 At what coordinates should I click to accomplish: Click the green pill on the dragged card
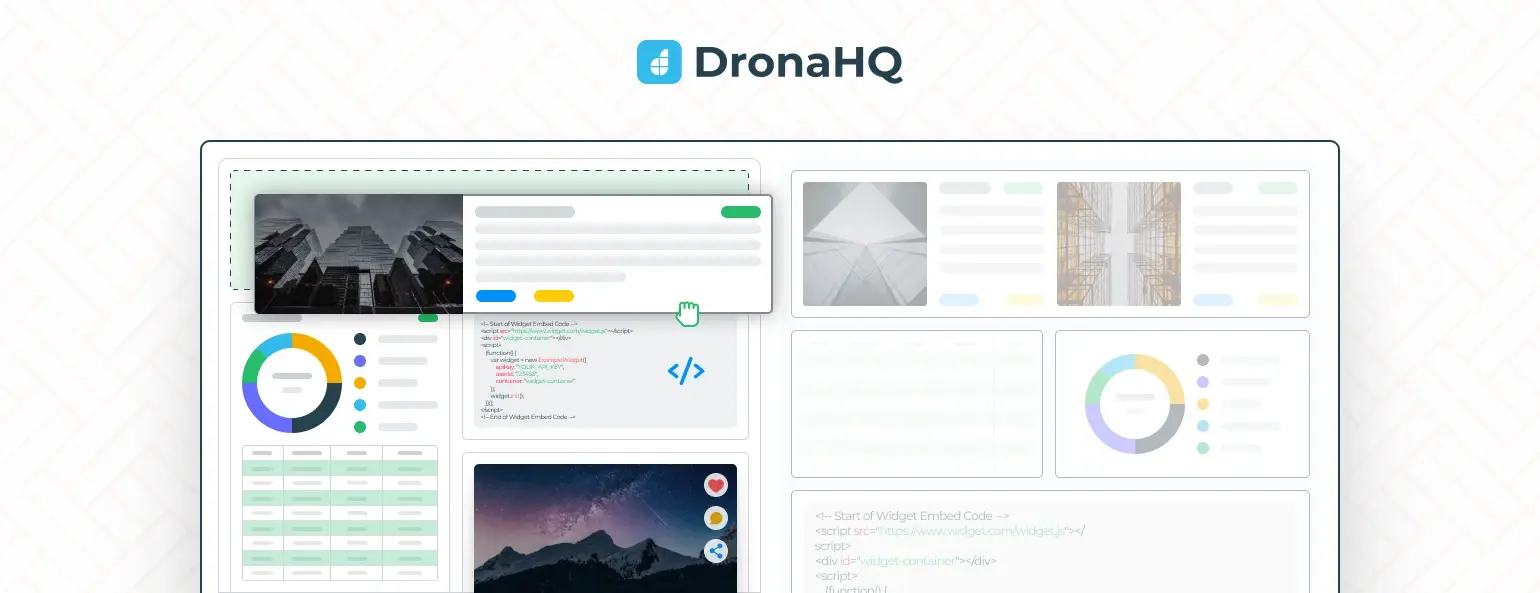click(x=740, y=212)
